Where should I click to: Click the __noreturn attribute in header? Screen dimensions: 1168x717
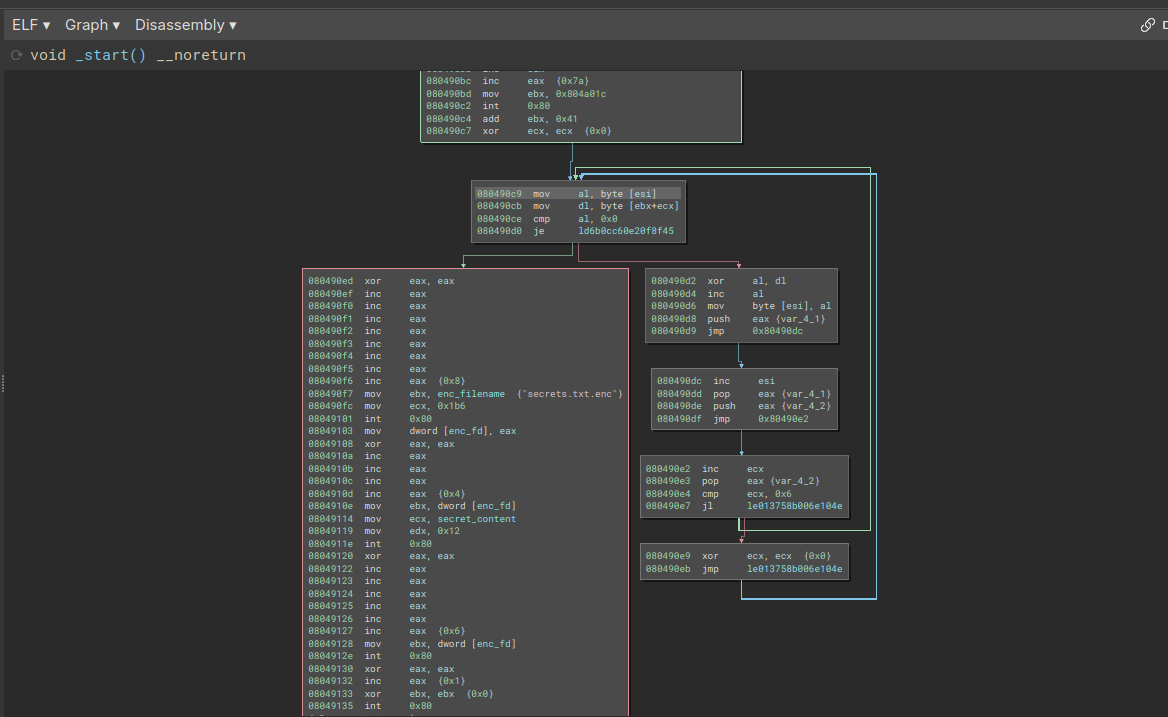click(201, 55)
